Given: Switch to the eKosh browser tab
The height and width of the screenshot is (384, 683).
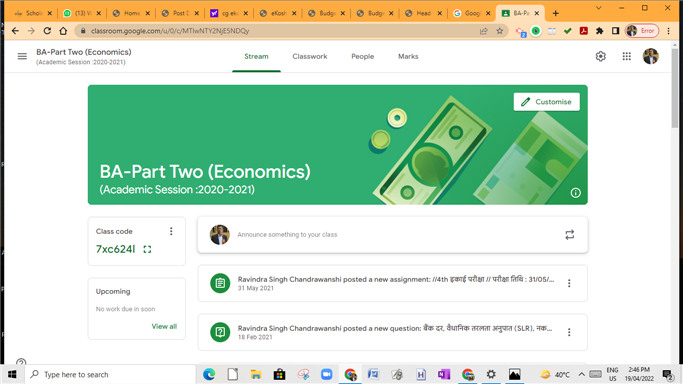Looking at the screenshot, I should 277,13.
